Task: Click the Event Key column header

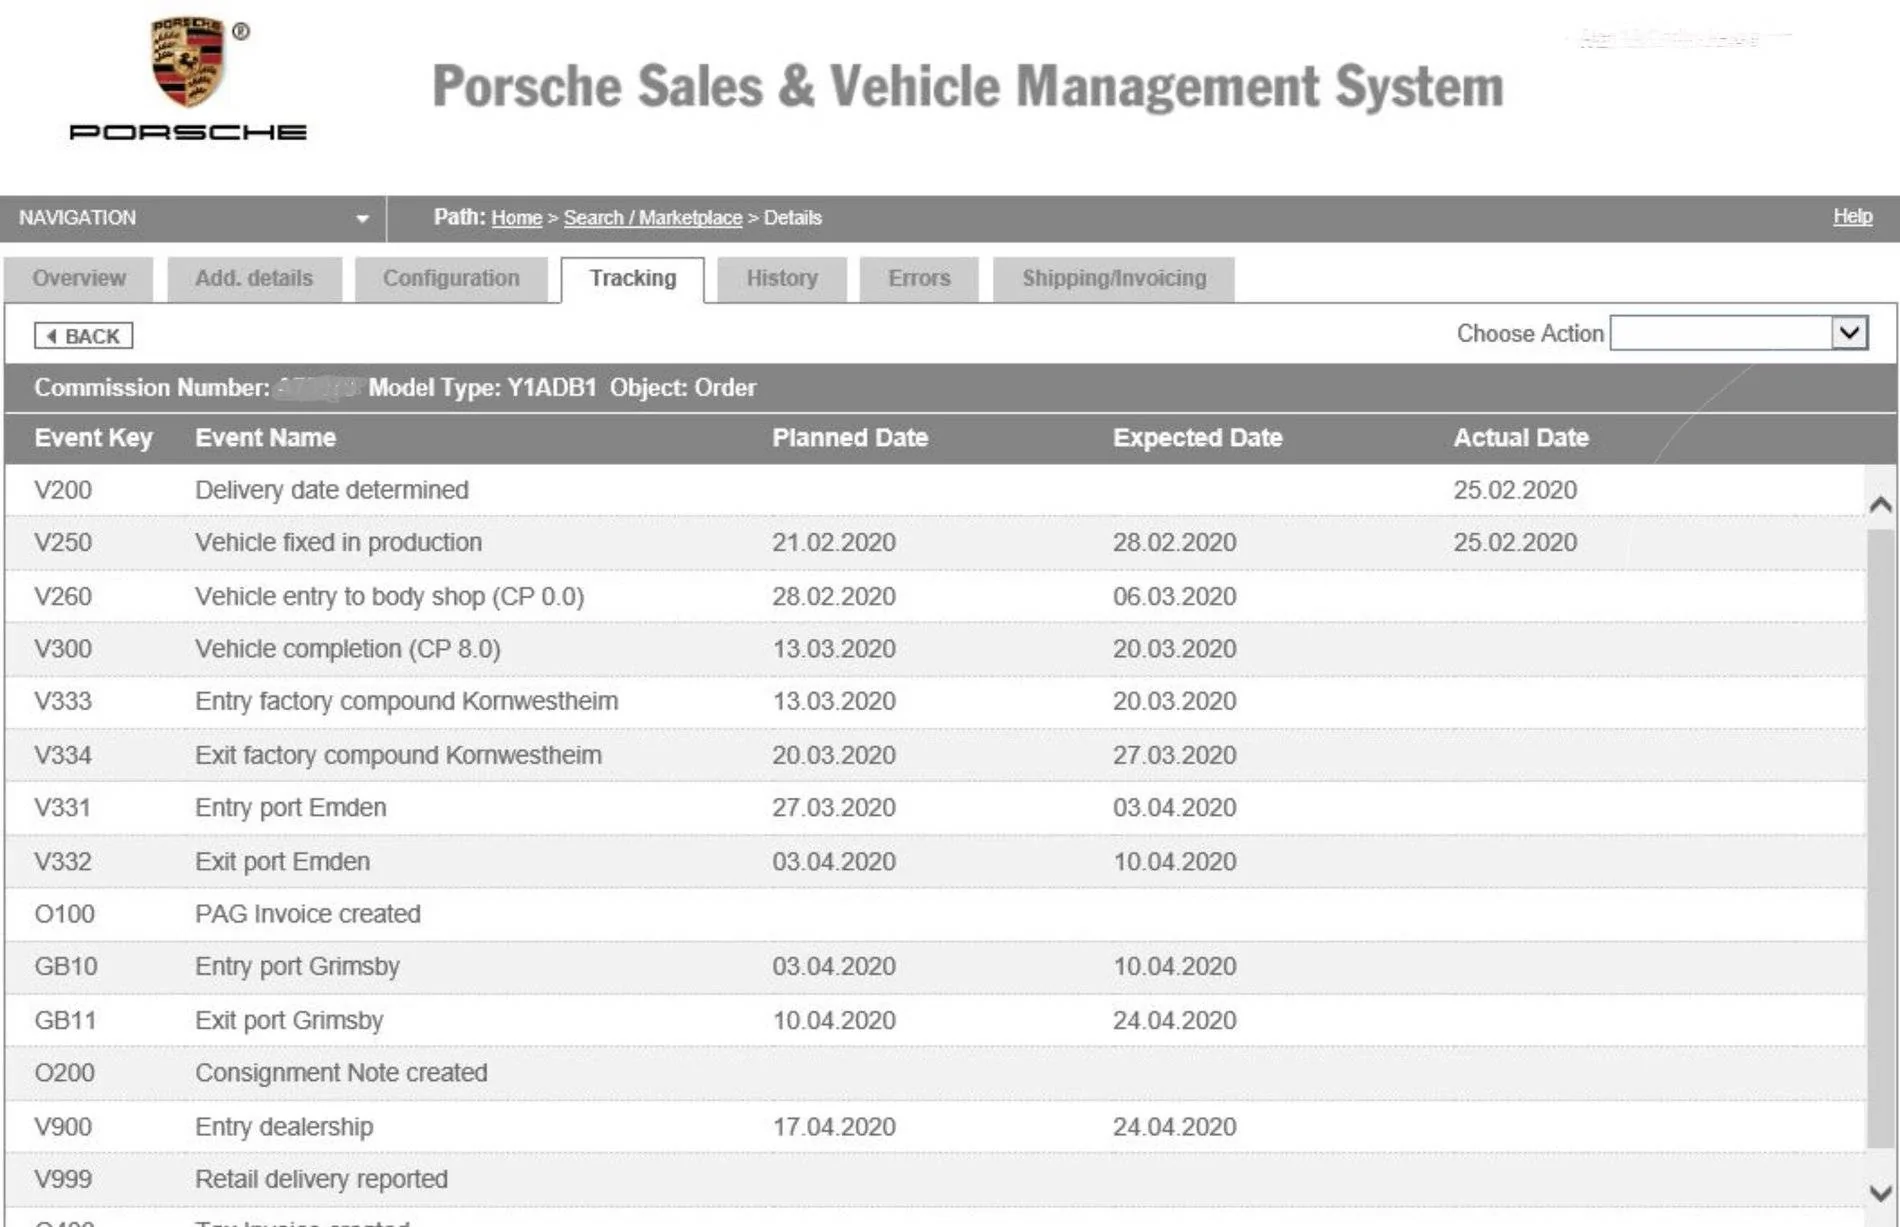Action: (93, 438)
